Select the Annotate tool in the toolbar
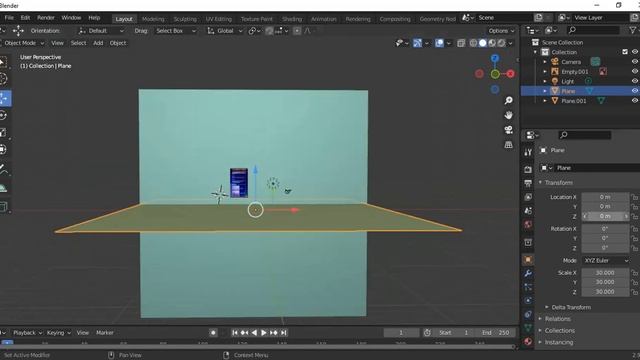The image size is (640, 360). 3,169
